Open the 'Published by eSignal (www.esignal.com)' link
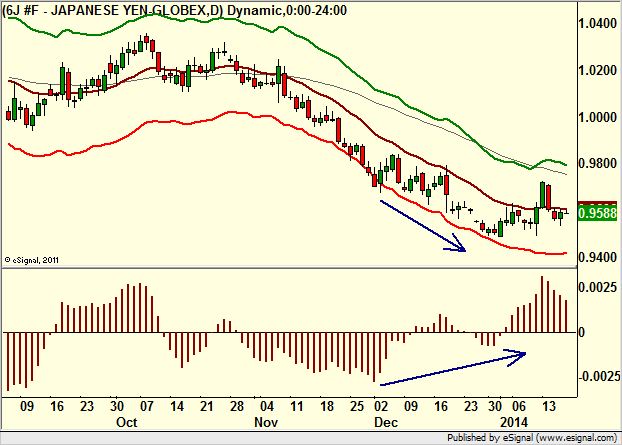This screenshot has width=622, height=445. (x=532, y=438)
